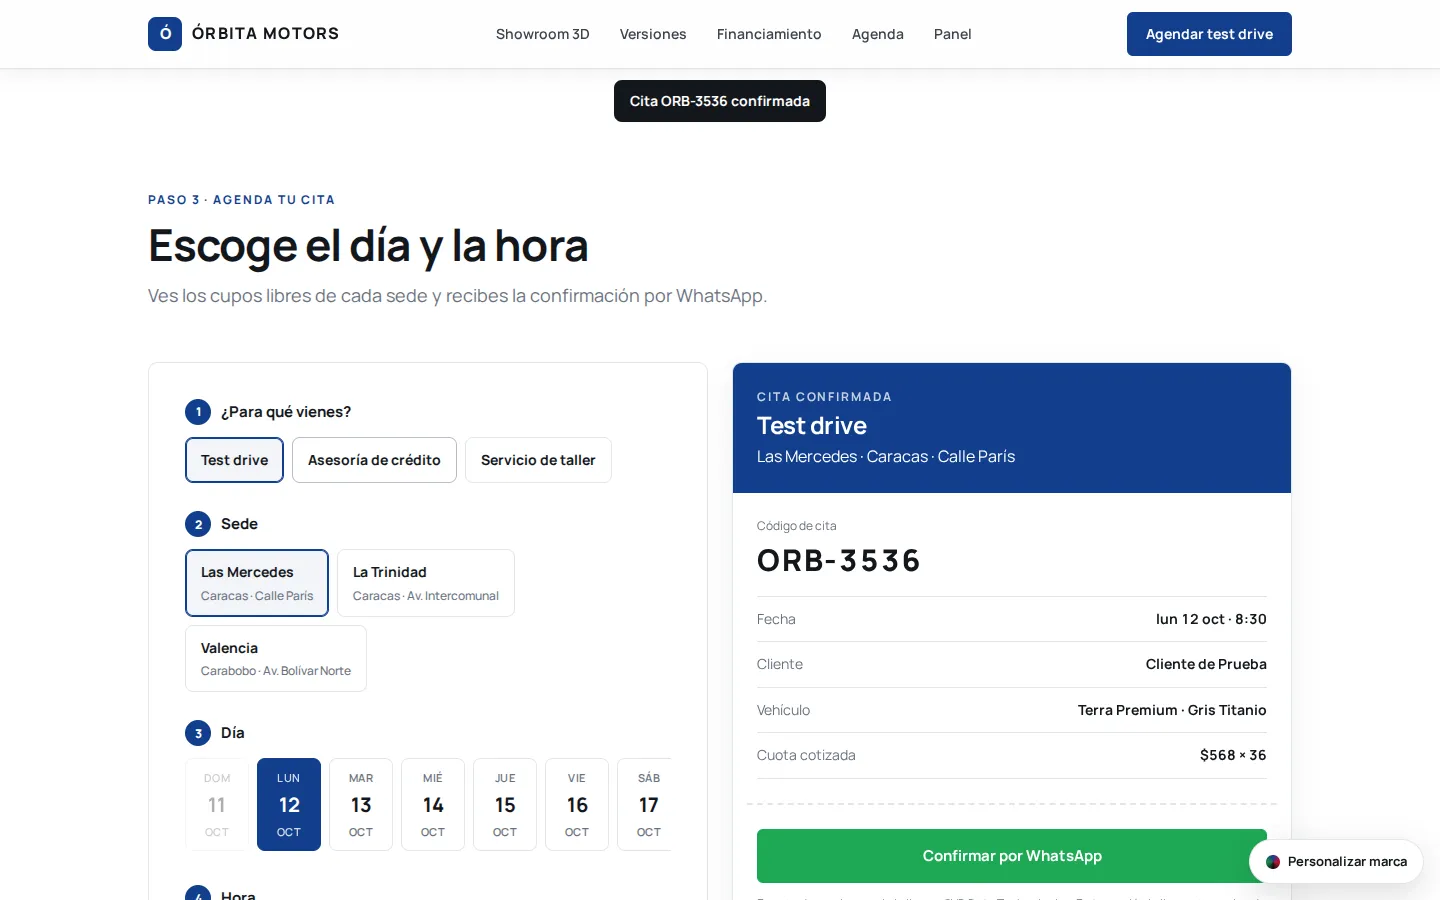Select Valencia sede card
Image resolution: width=1440 pixels, height=900 pixels.
pos(276,659)
